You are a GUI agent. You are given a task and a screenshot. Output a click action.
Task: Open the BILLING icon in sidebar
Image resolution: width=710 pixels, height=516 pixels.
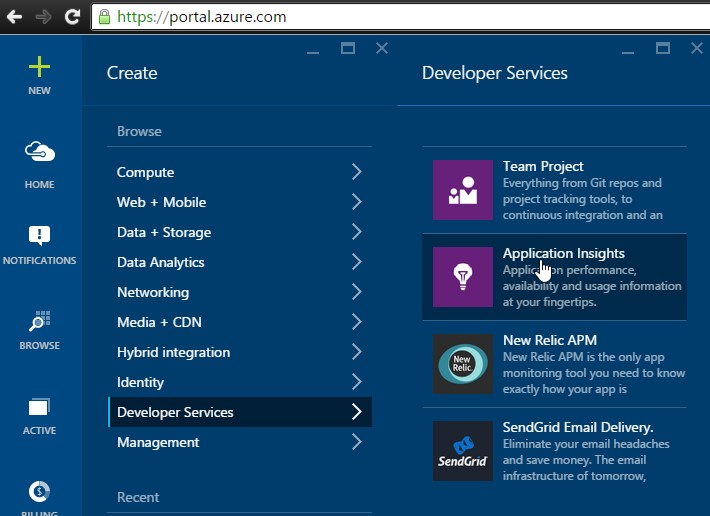39,492
